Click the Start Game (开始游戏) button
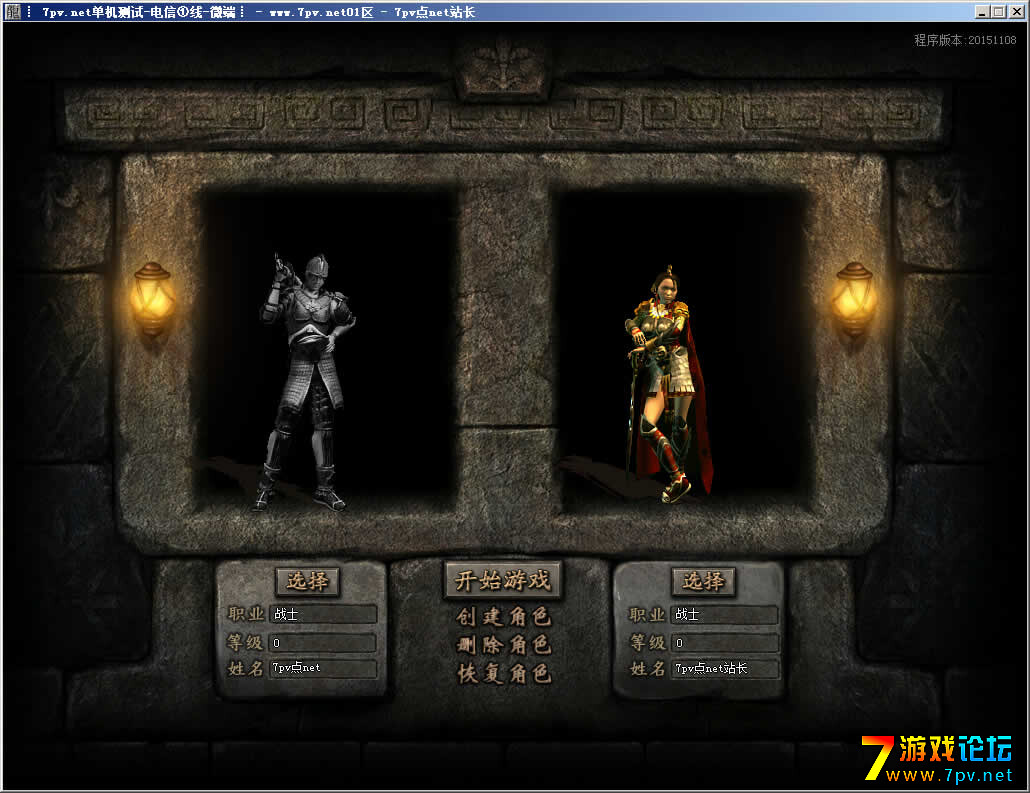Image resolution: width=1030 pixels, height=793 pixels. coord(503,580)
